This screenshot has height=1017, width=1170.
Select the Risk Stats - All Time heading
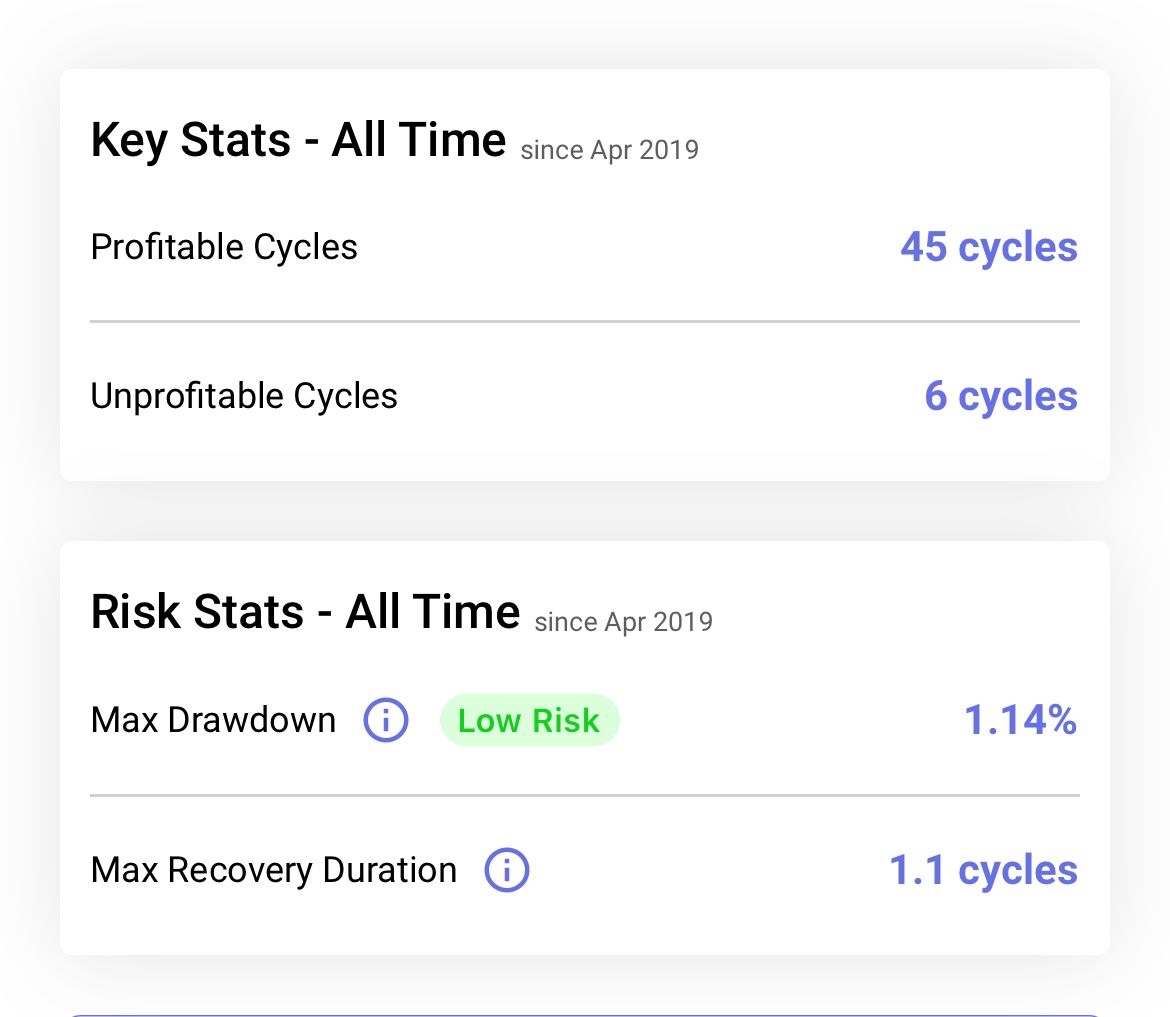(x=305, y=612)
